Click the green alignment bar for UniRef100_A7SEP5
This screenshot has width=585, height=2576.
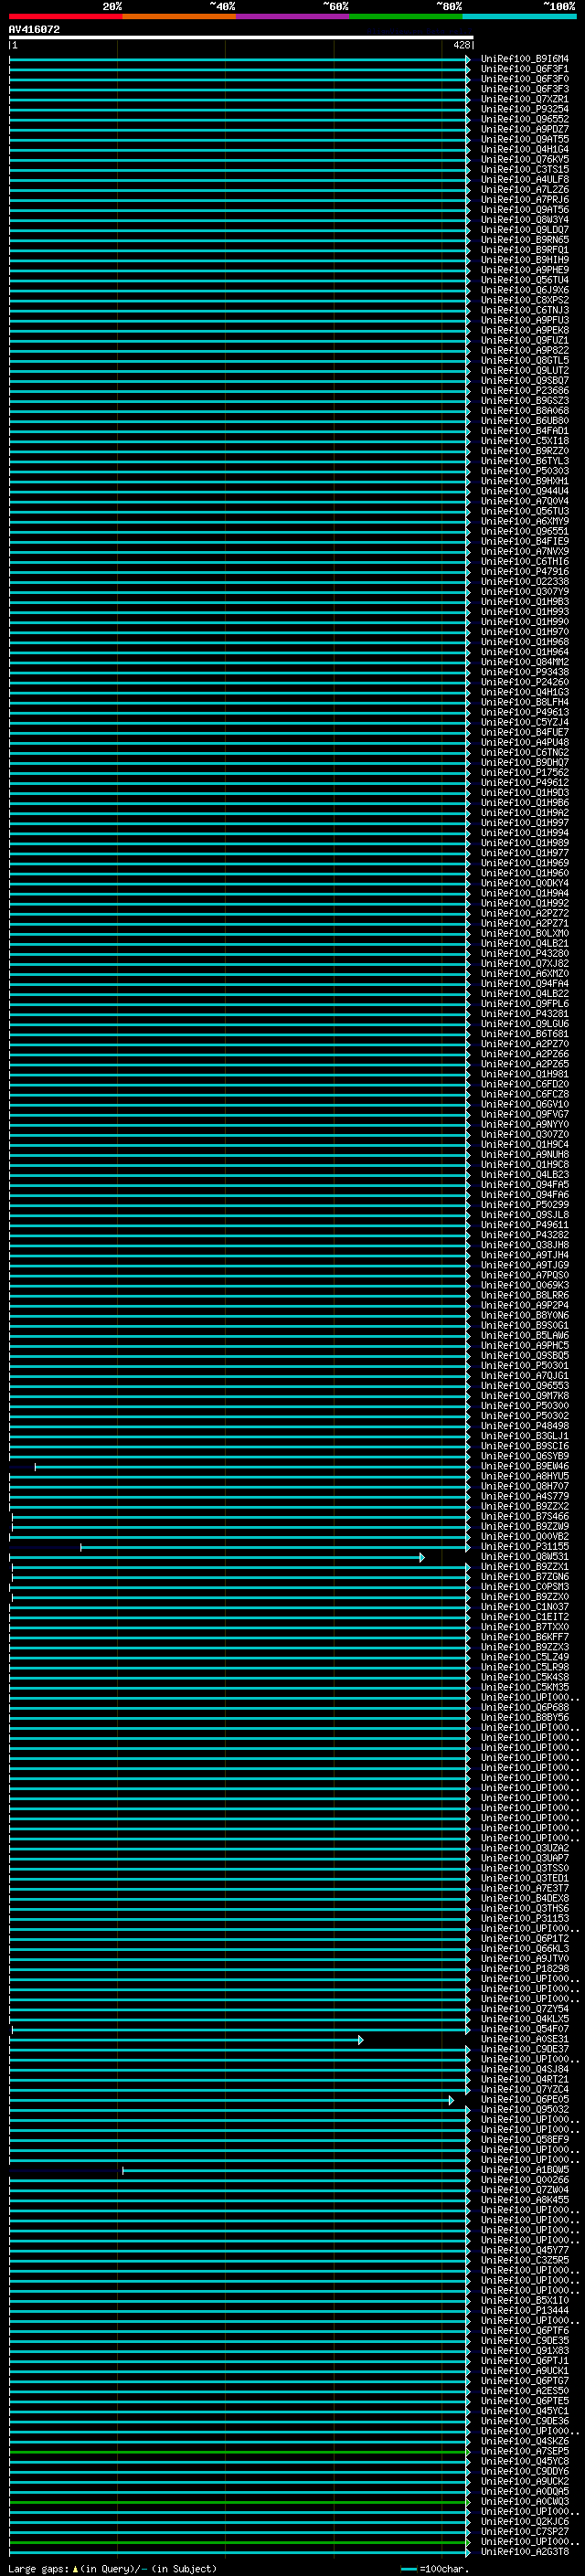[x=239, y=2452]
